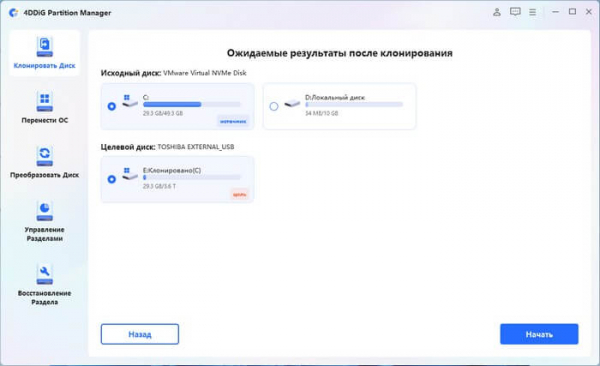Click the C: partition usage bar
This screenshot has width=600, height=366.
coord(192,105)
